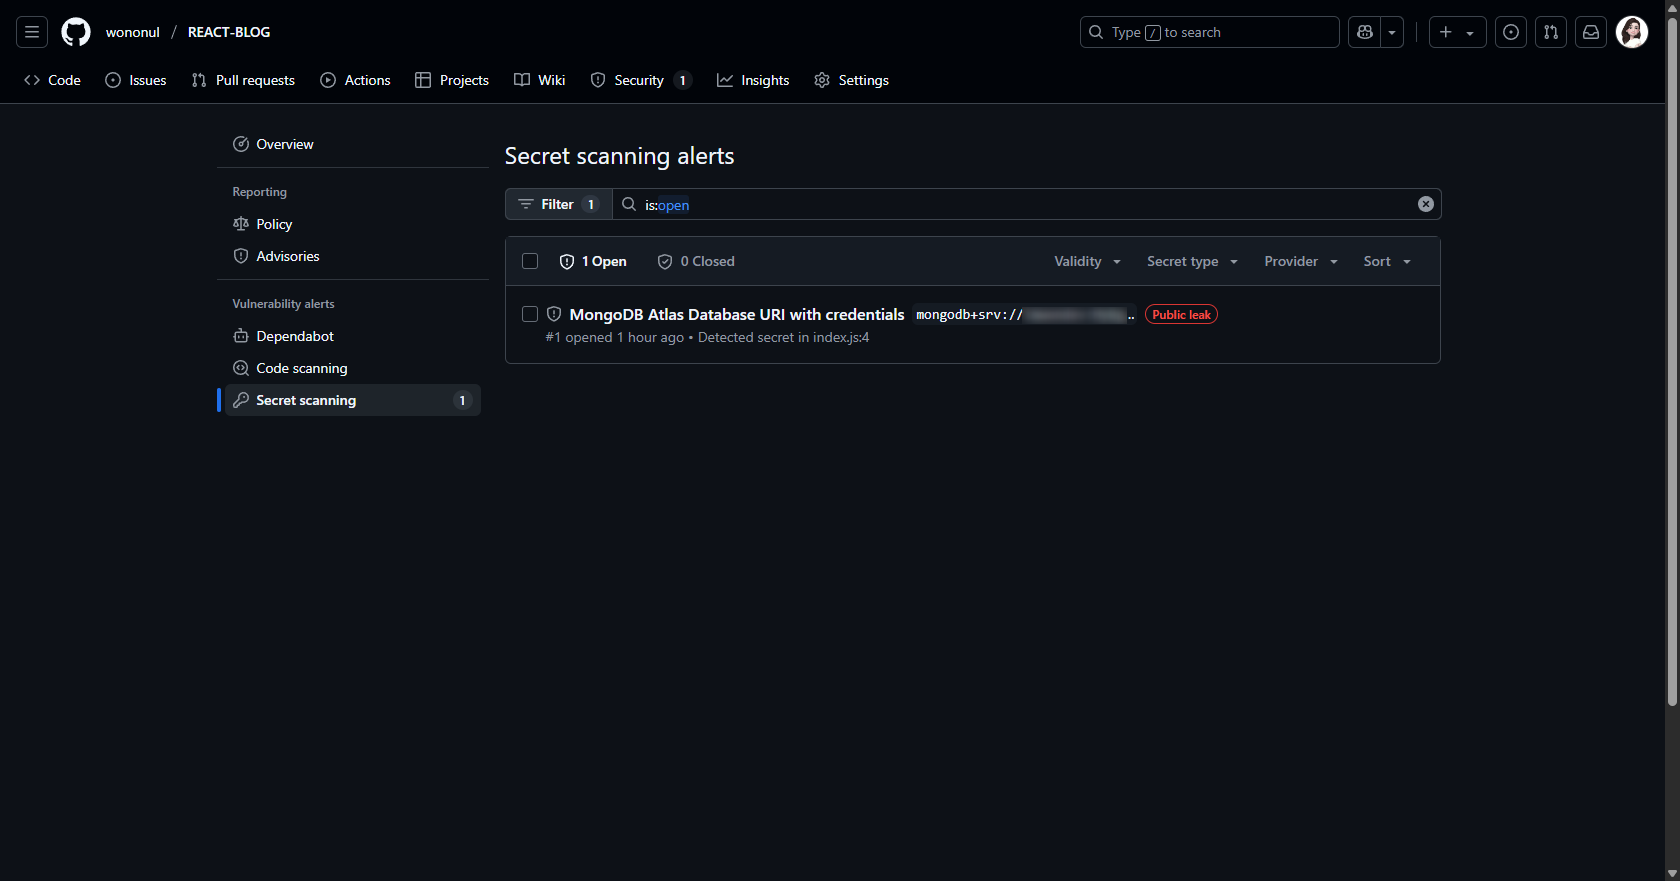Expand the Provider dropdown
Viewport: 1680px width, 881px height.
1301,261
